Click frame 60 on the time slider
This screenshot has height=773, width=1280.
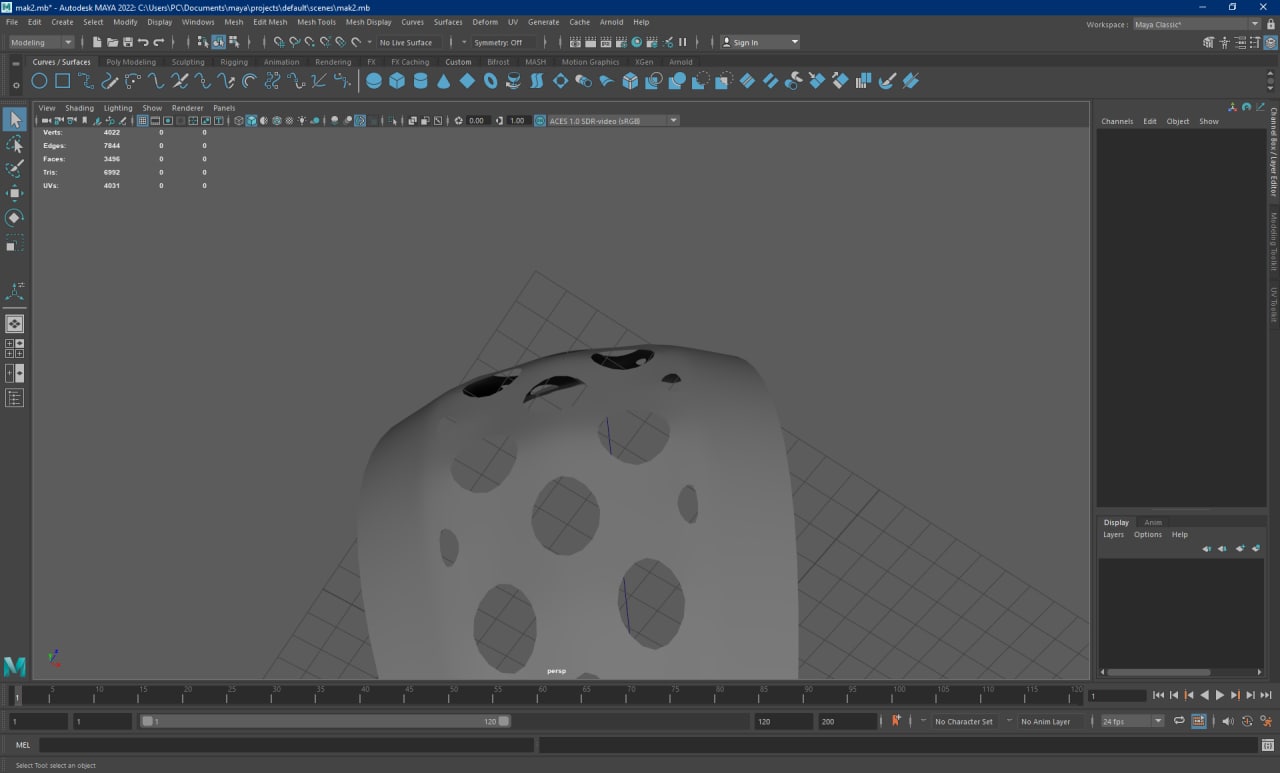[x=541, y=694]
